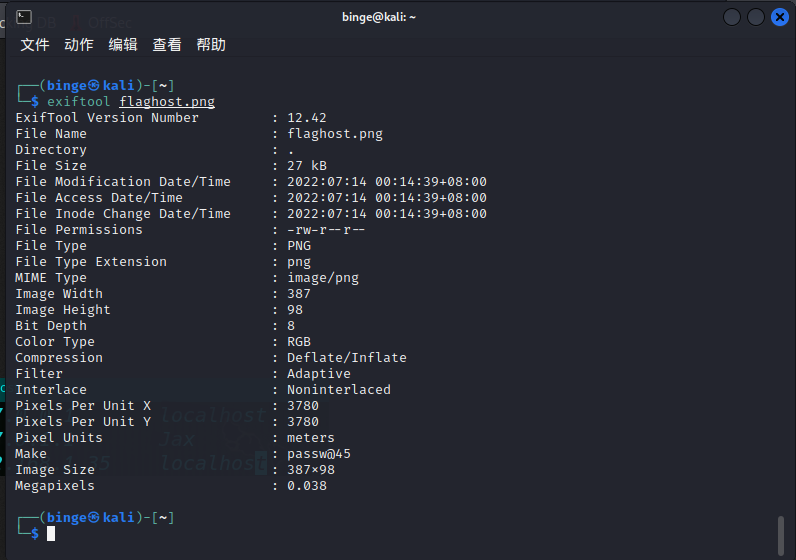Click the MIME Type value image/png
796x560 pixels.
[323, 278]
